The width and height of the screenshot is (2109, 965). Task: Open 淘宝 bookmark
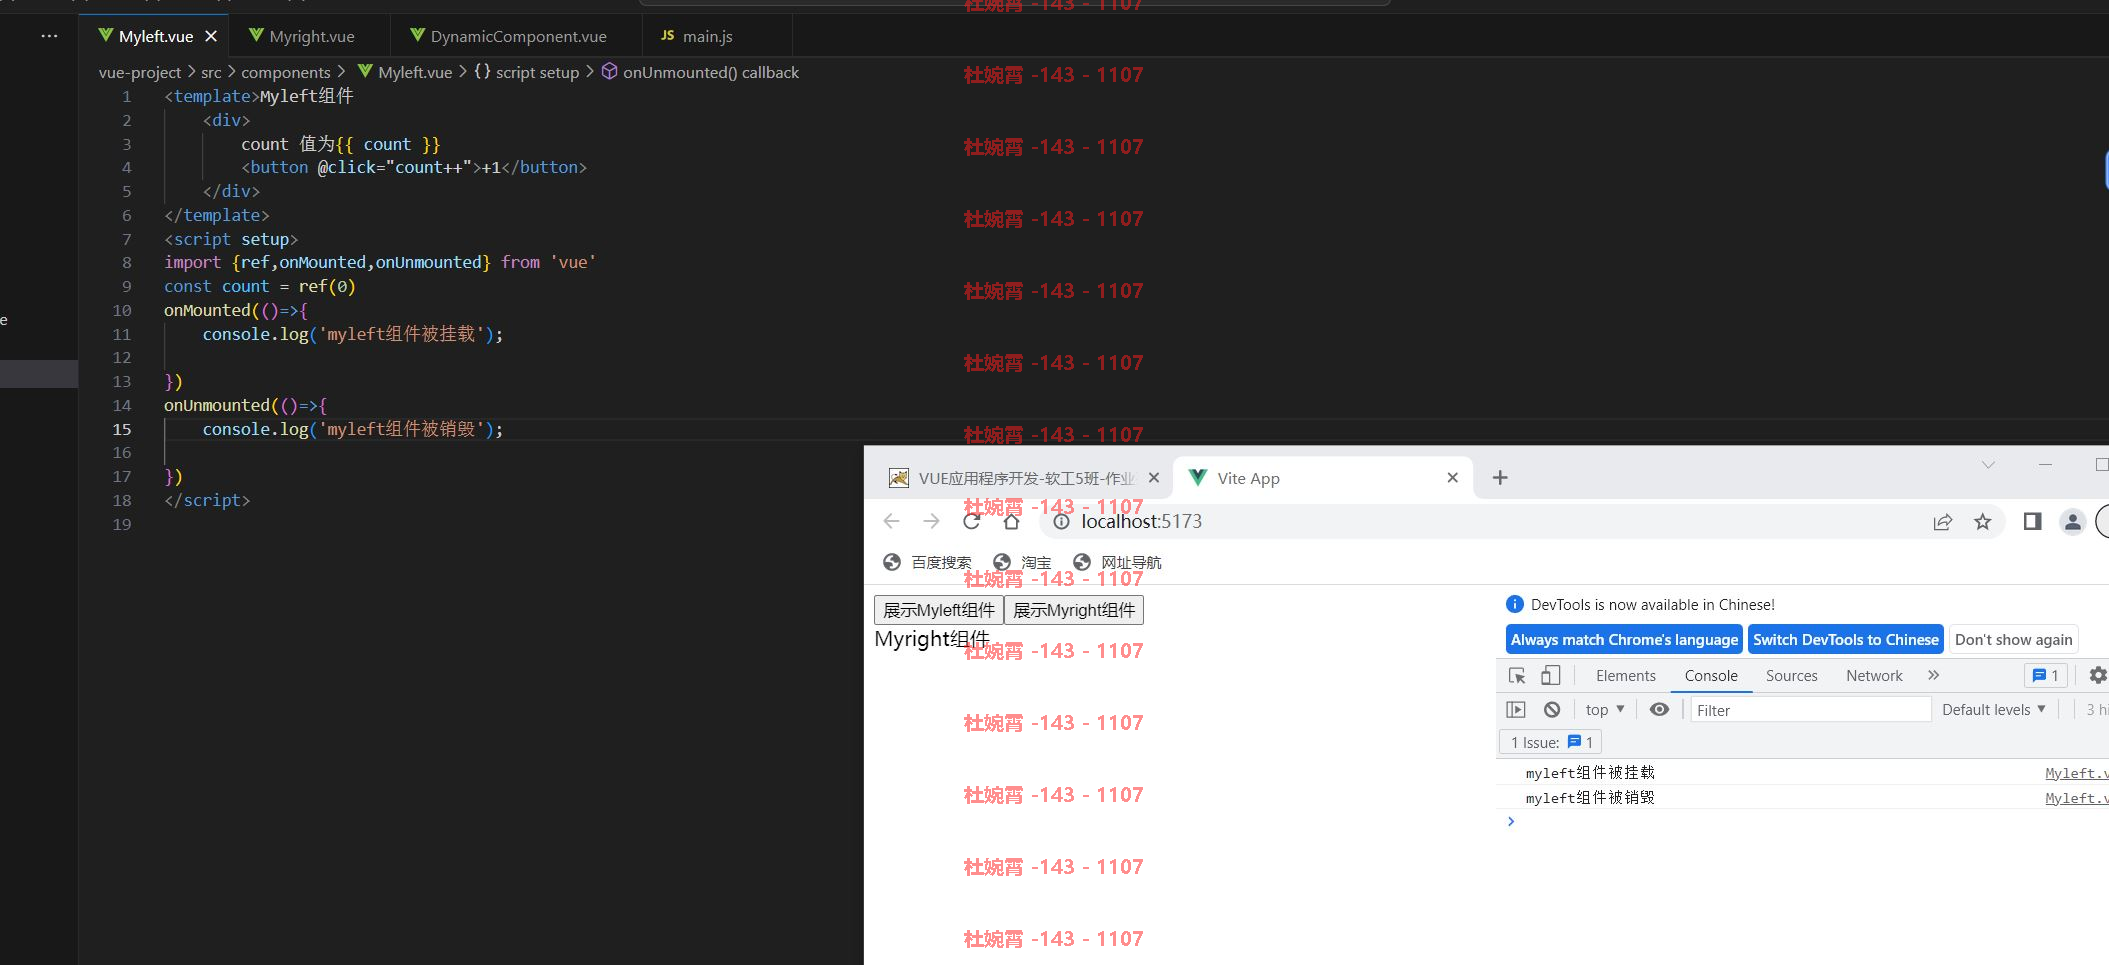(1022, 562)
